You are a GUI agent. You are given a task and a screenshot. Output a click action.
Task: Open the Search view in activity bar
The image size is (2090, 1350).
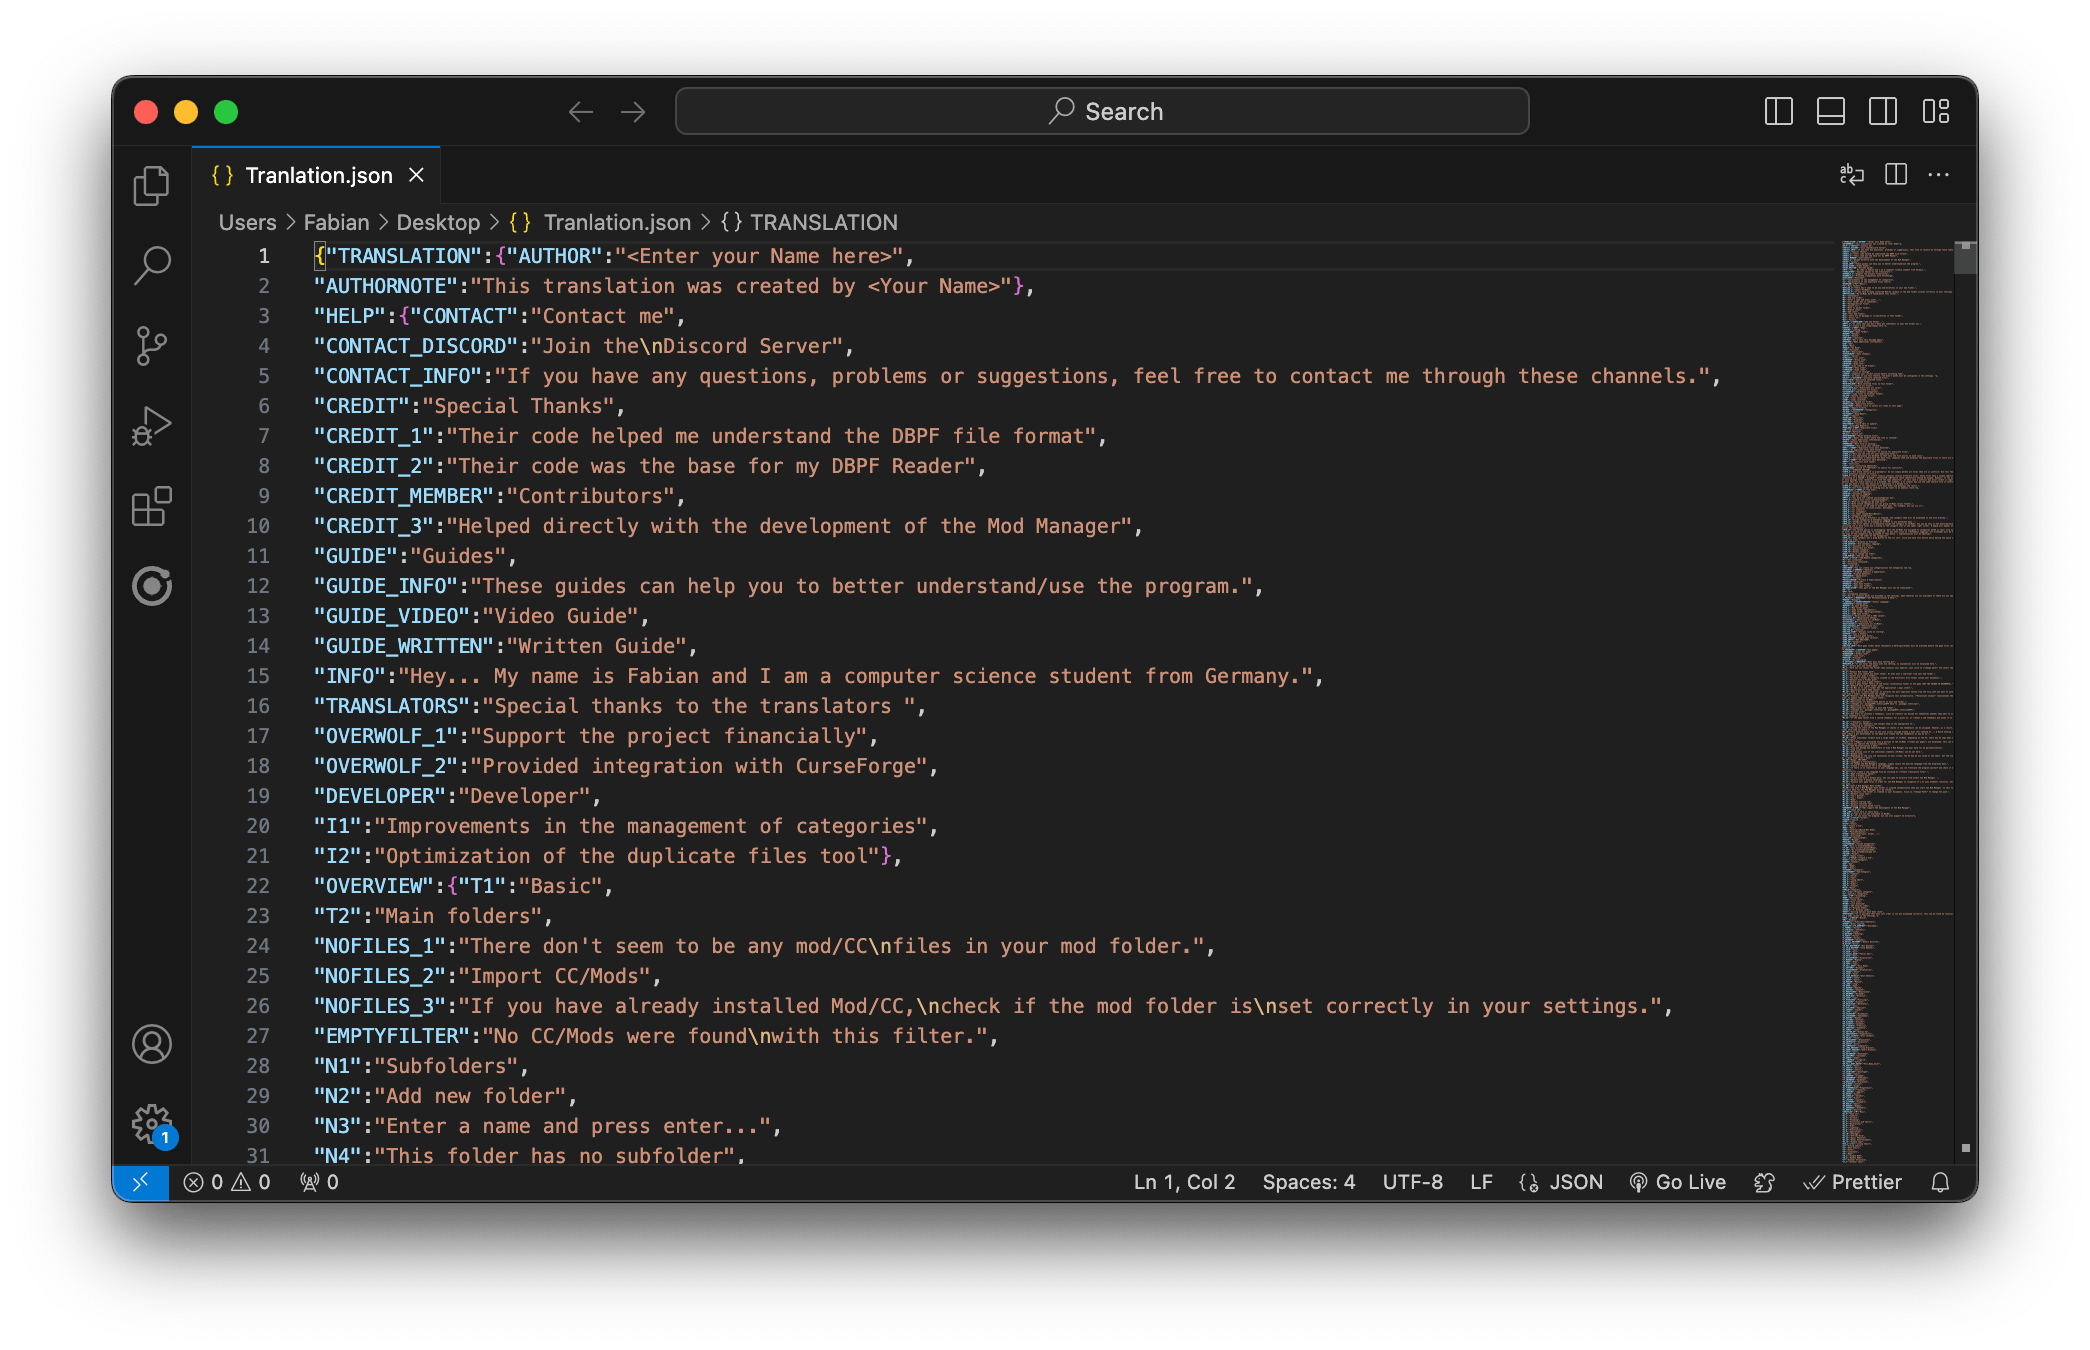[x=152, y=265]
